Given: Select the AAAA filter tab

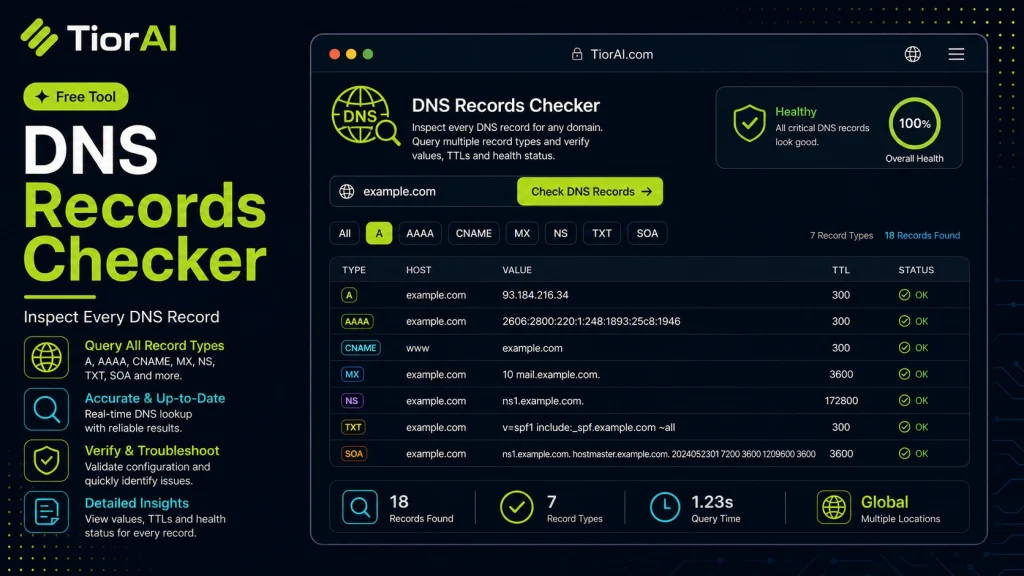Looking at the screenshot, I should click(x=420, y=233).
